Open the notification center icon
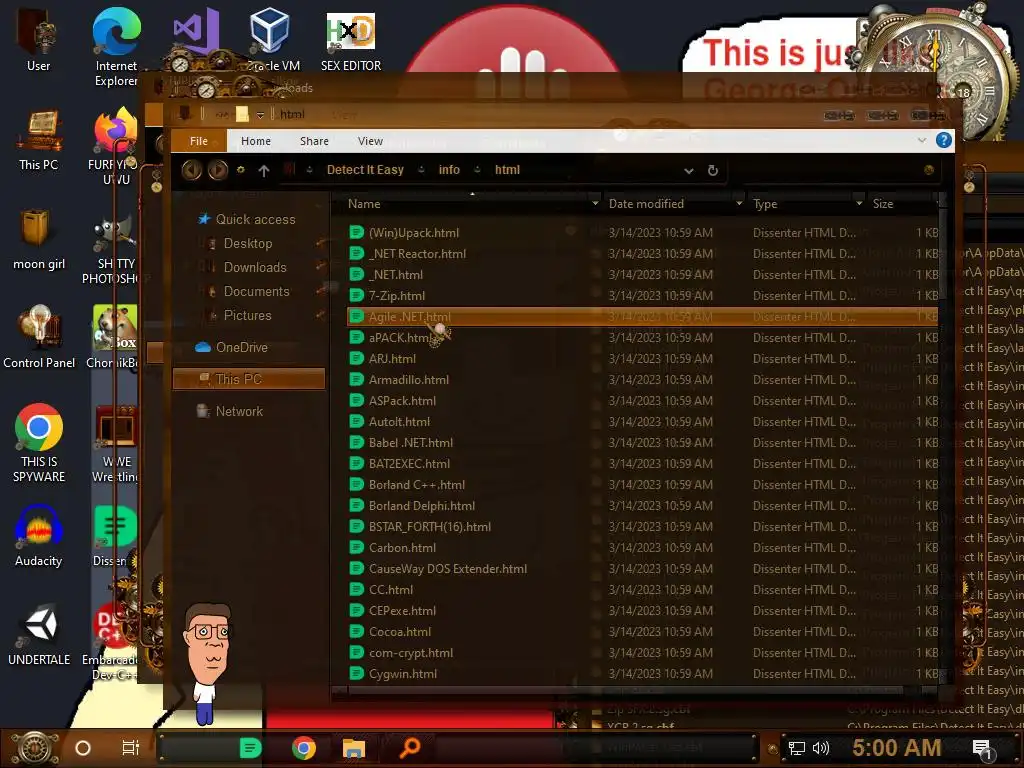The height and width of the screenshot is (768, 1024). [982, 750]
